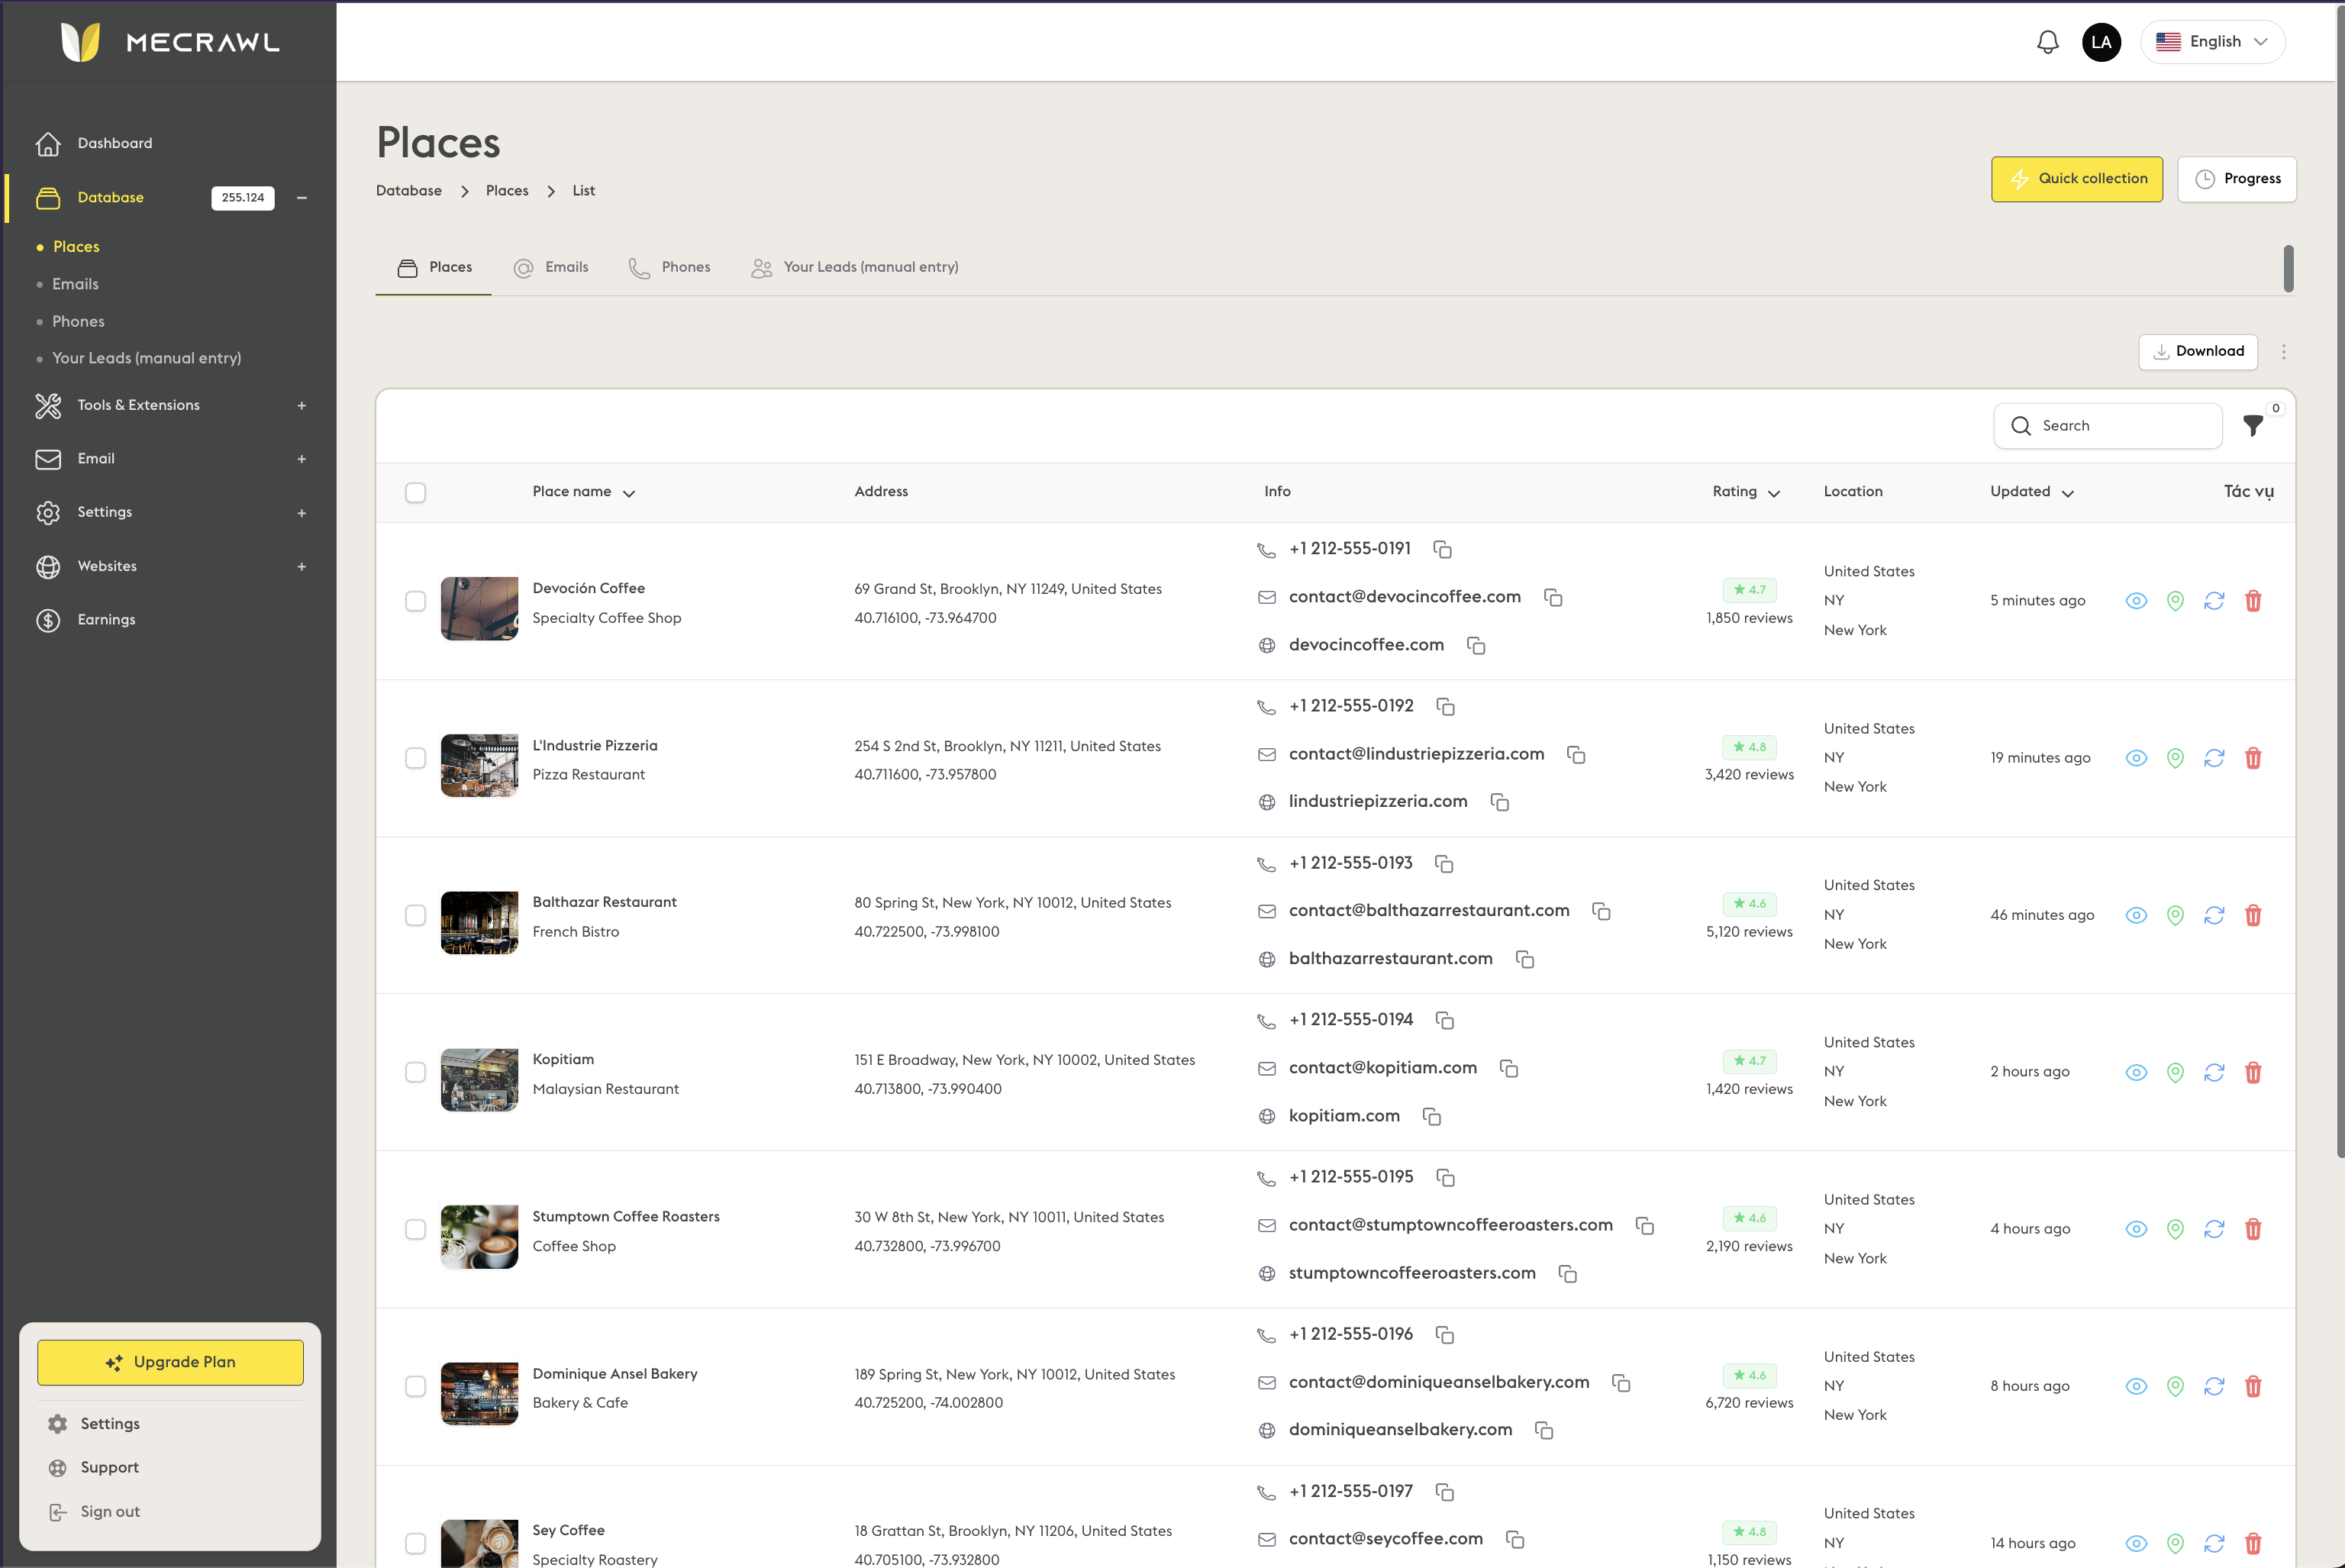This screenshot has height=1568, width=2345.
Task: Delete the Devoción Coffee row
Action: pyautogui.click(x=2253, y=601)
